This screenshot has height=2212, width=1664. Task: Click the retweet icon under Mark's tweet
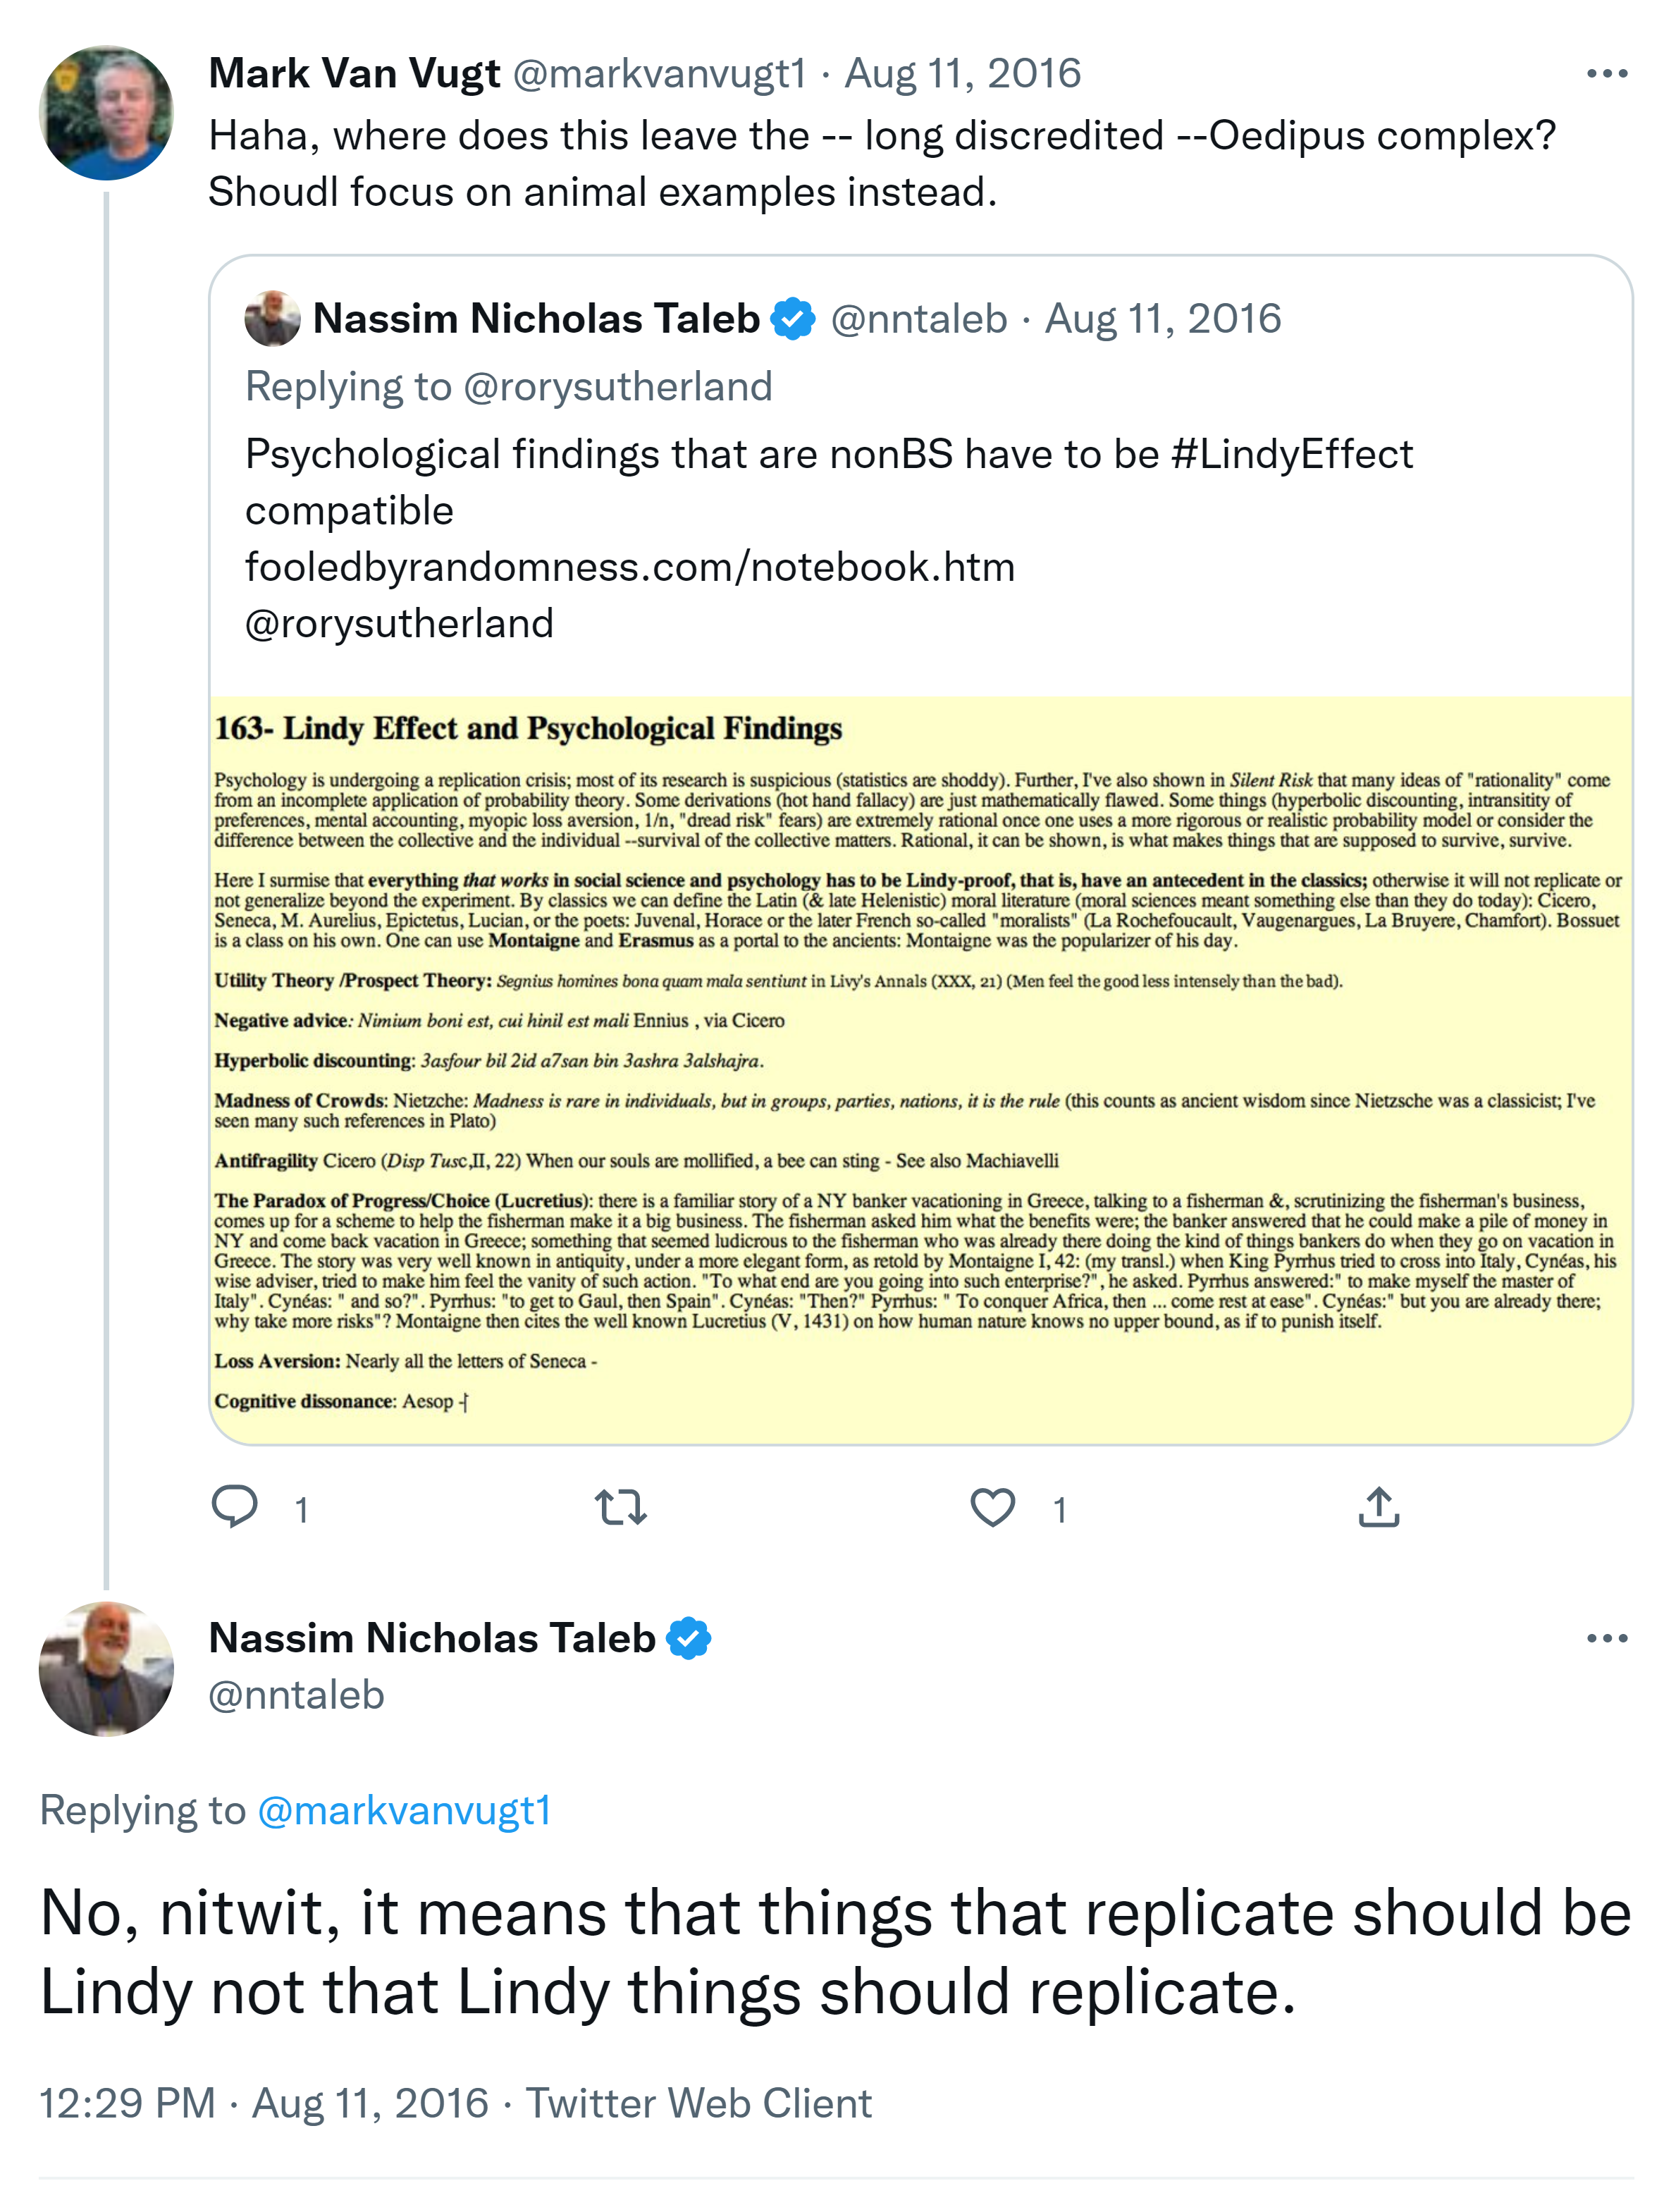pos(620,1507)
